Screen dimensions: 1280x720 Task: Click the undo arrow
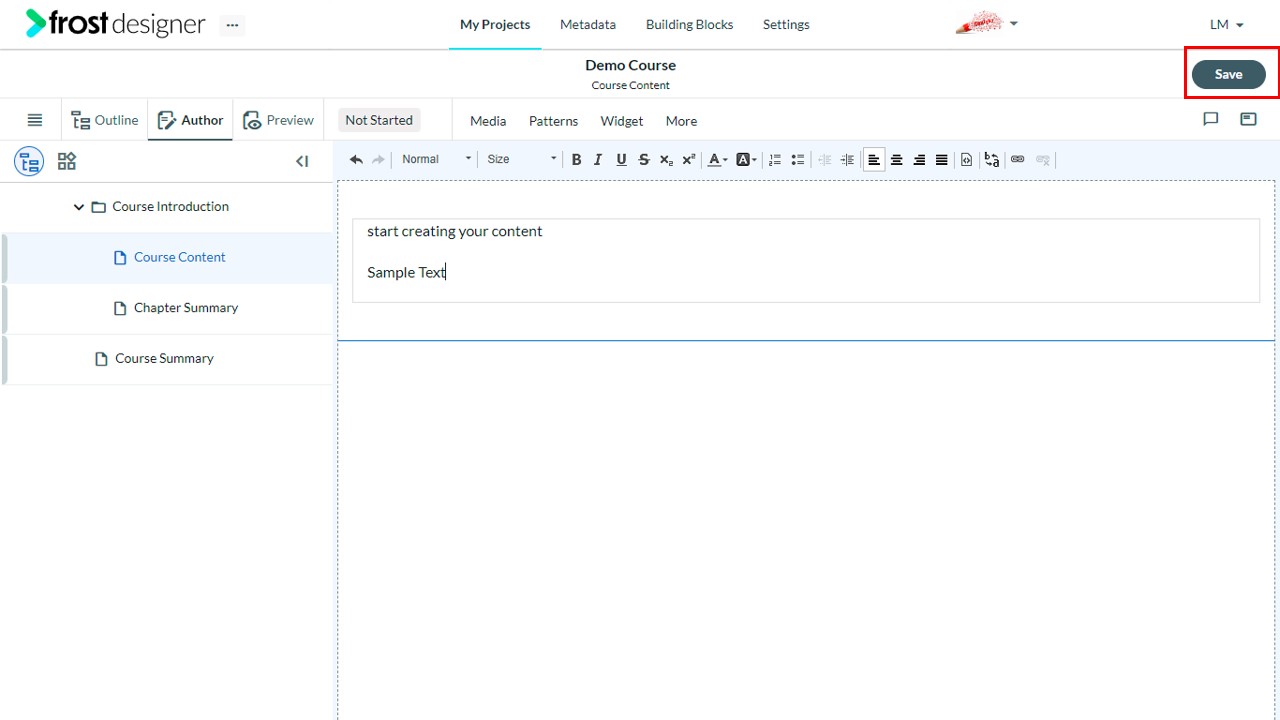coord(356,159)
